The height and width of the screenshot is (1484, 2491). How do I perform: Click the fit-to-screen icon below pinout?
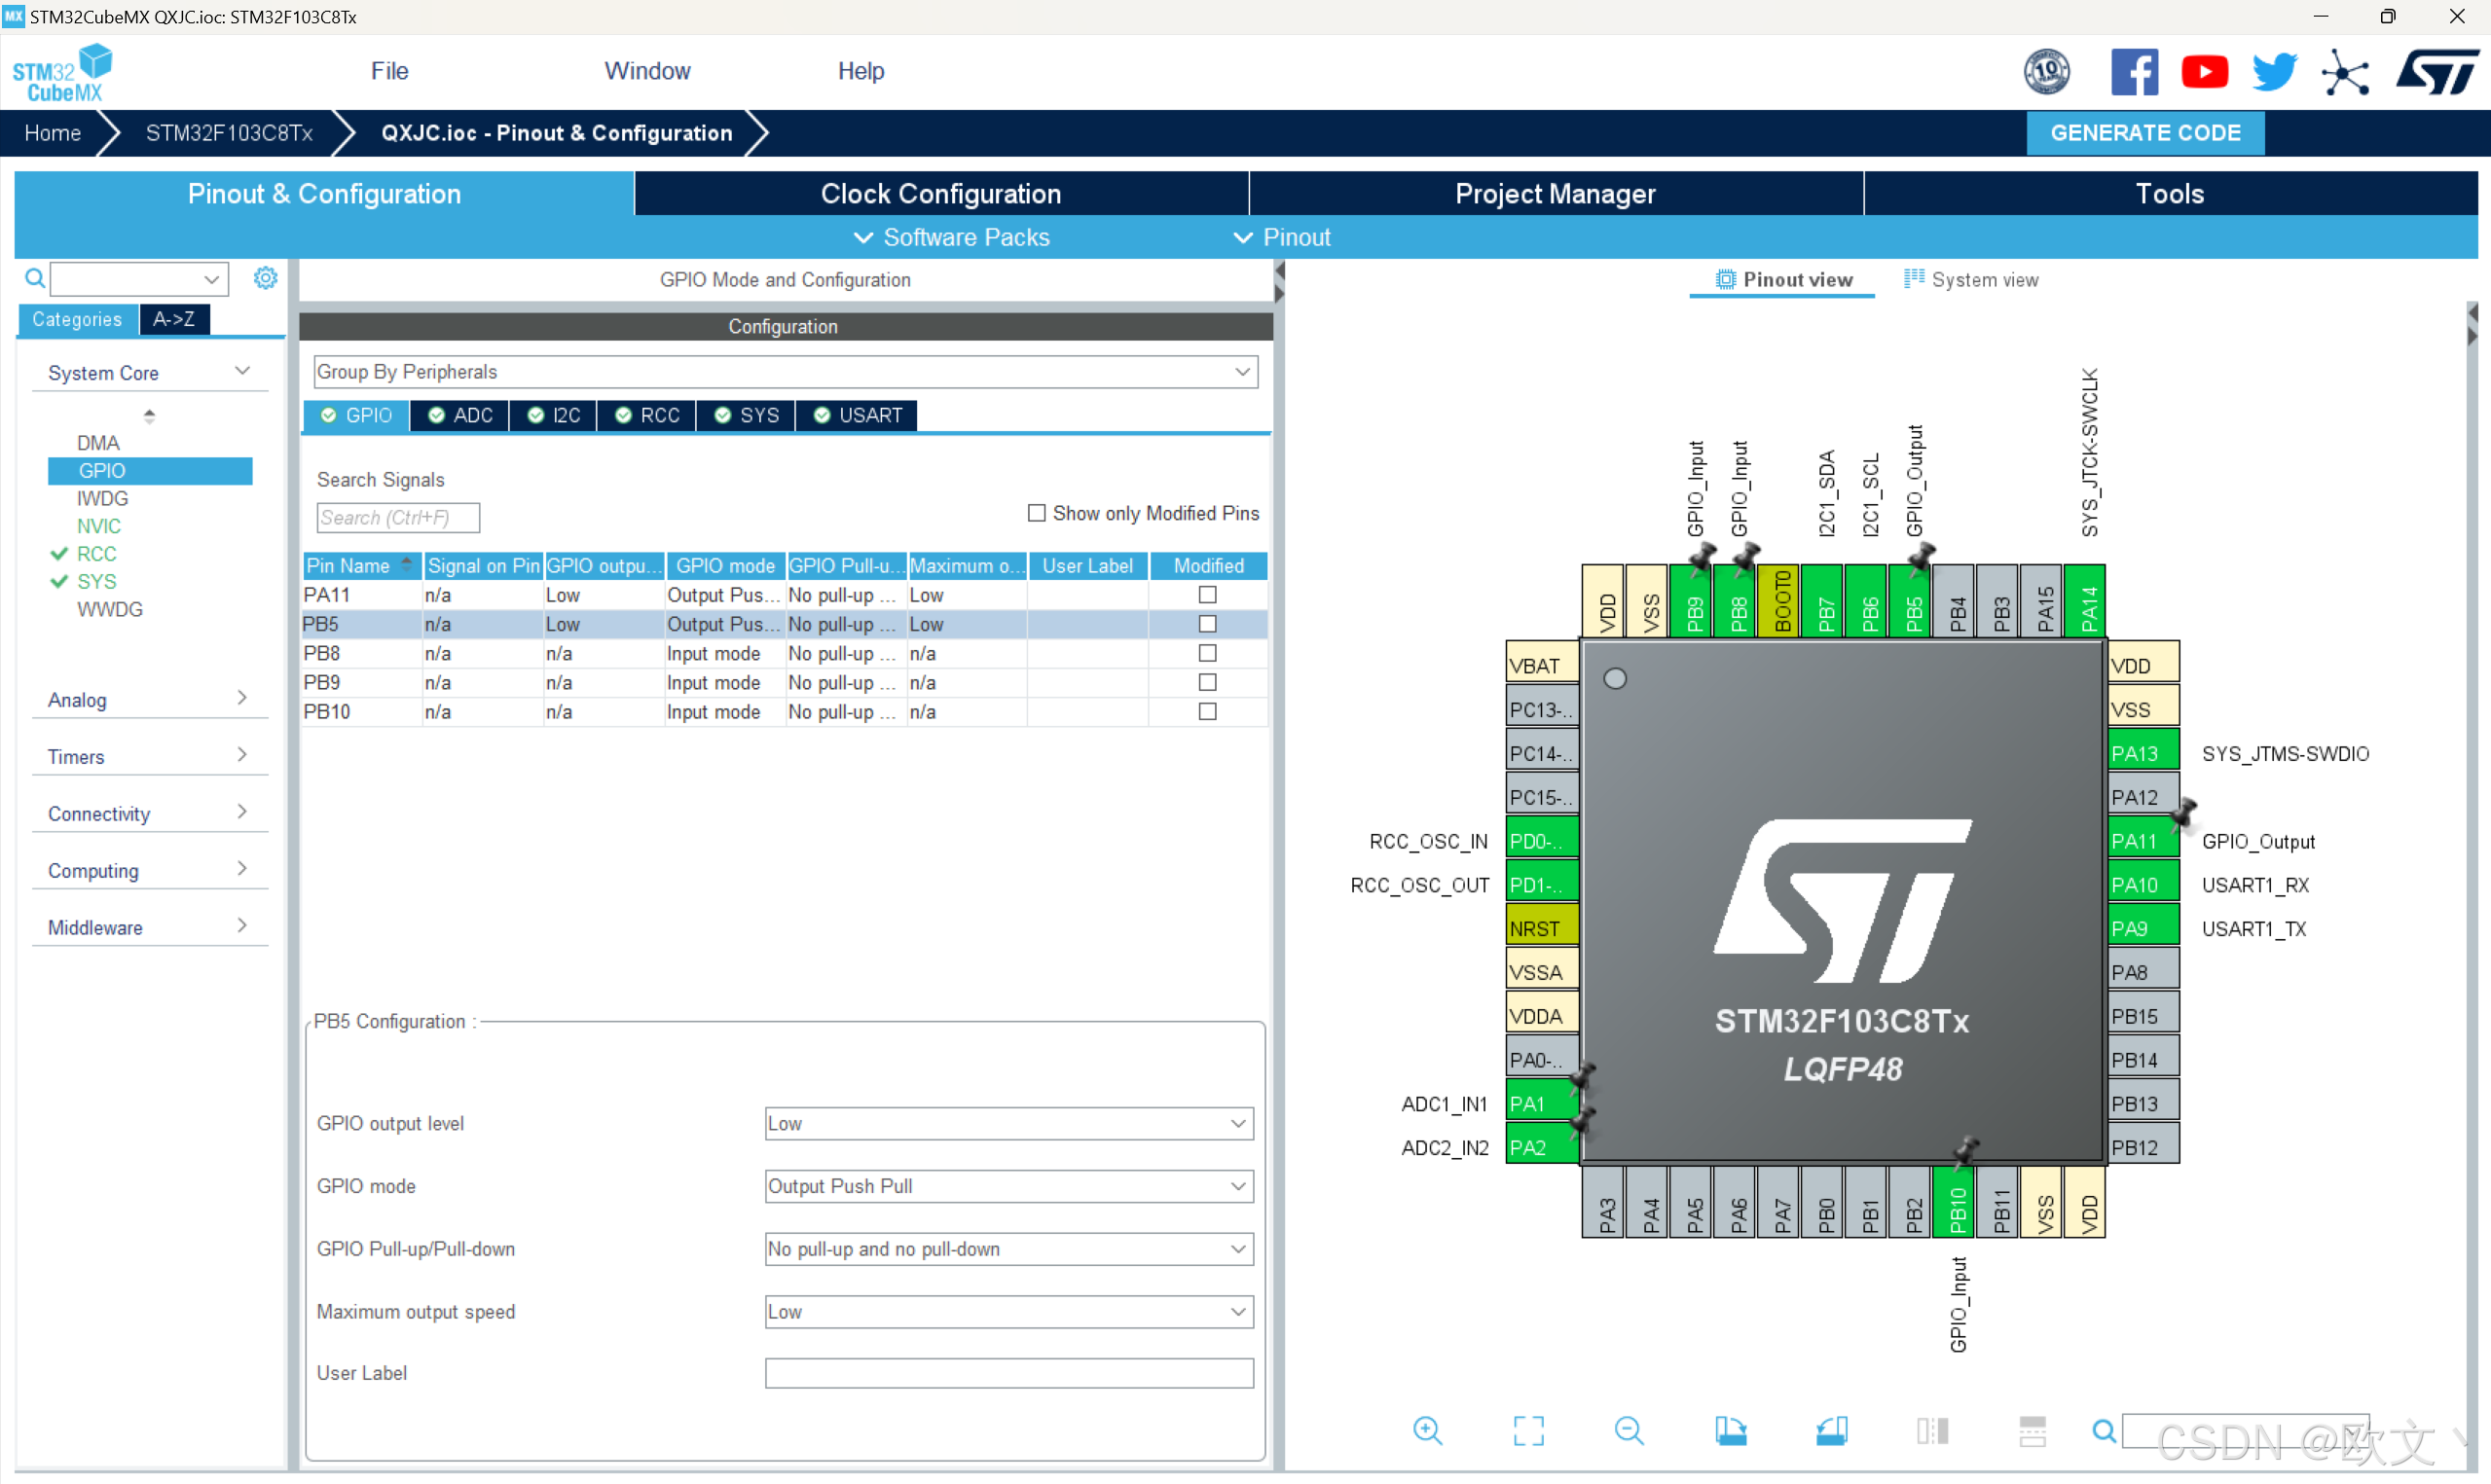(x=1528, y=1430)
